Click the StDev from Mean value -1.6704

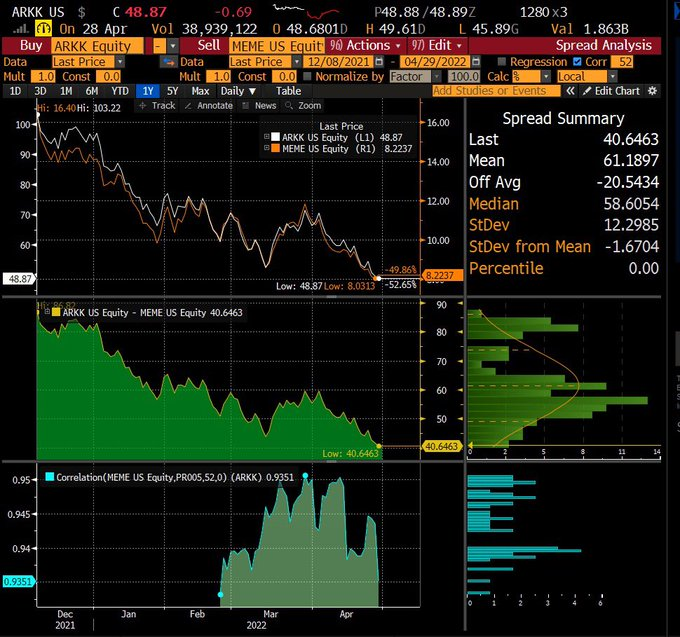click(x=631, y=246)
